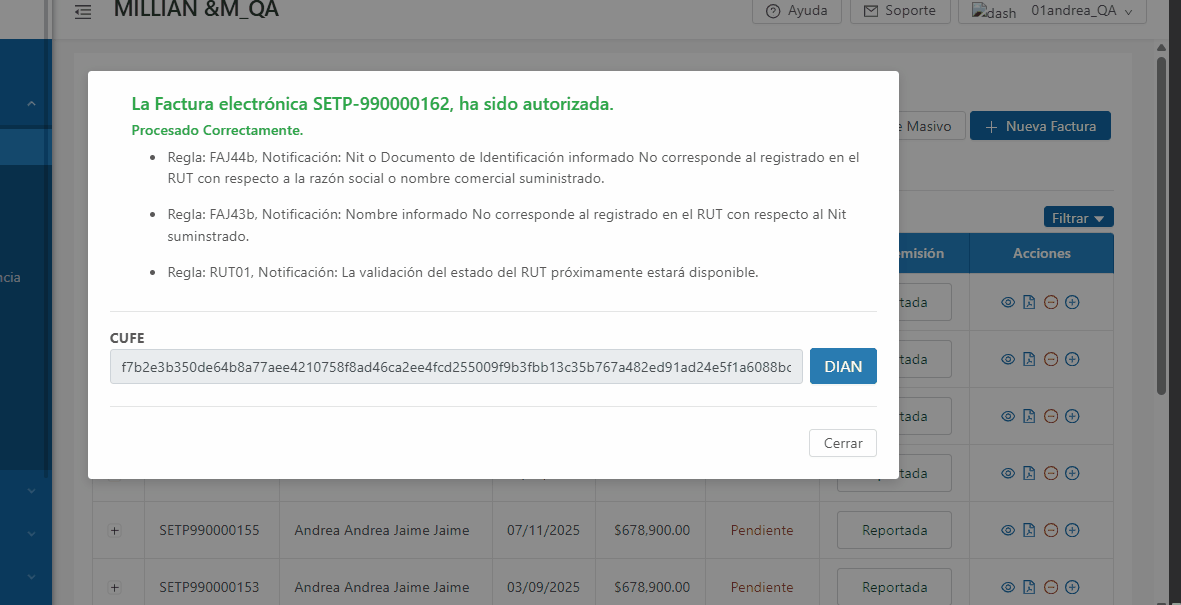Screen dimensions: 1181x605
Task: Open the Ayuda help menu
Action: pos(796,11)
